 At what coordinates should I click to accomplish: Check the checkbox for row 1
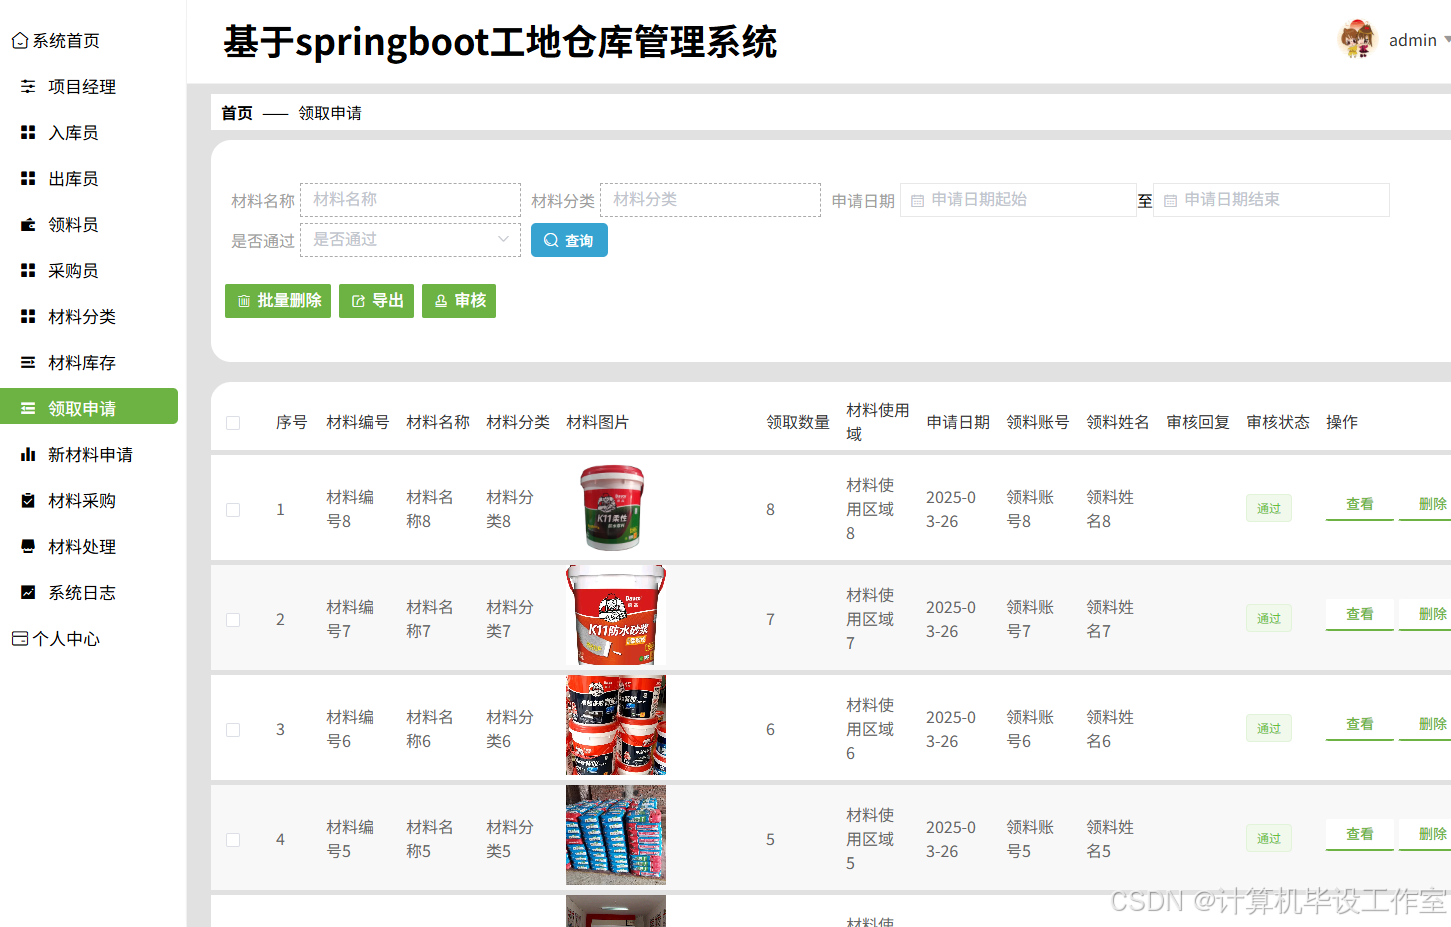point(233,510)
